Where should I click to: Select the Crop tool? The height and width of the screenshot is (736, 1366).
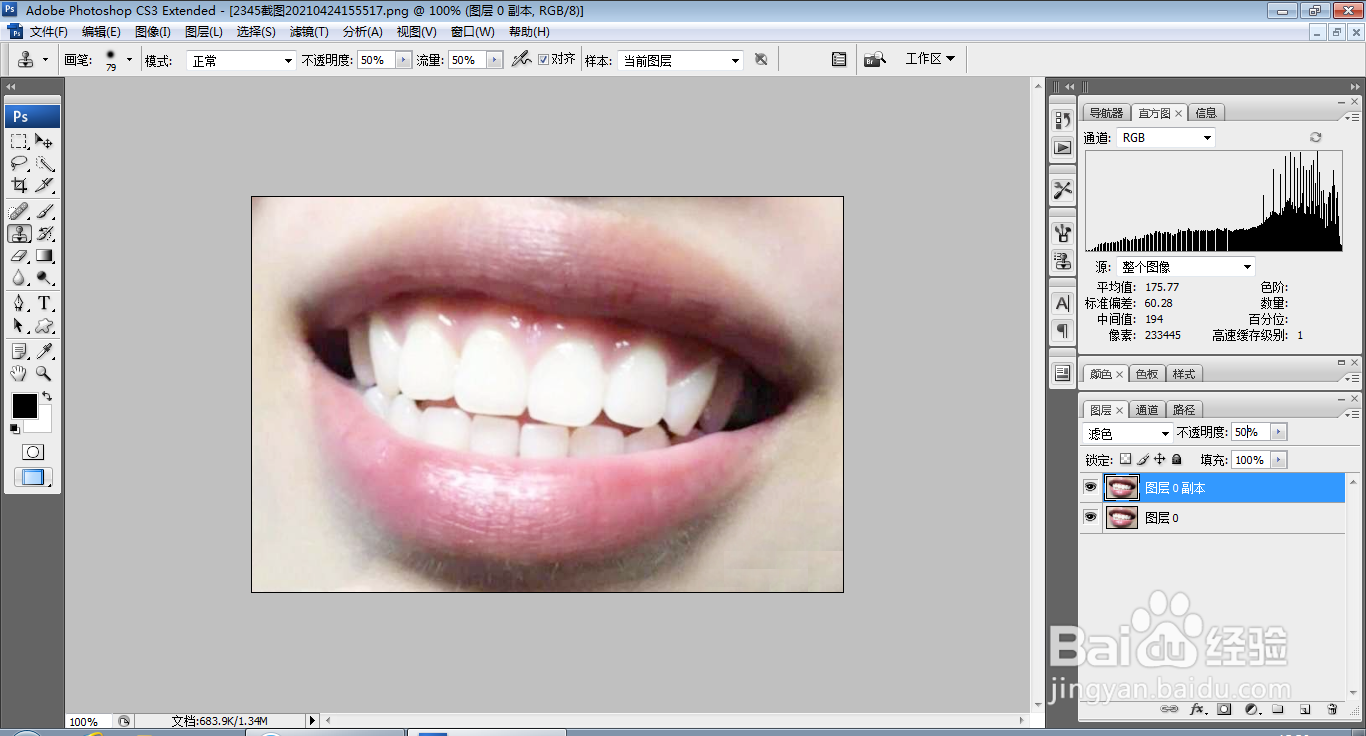(x=19, y=185)
